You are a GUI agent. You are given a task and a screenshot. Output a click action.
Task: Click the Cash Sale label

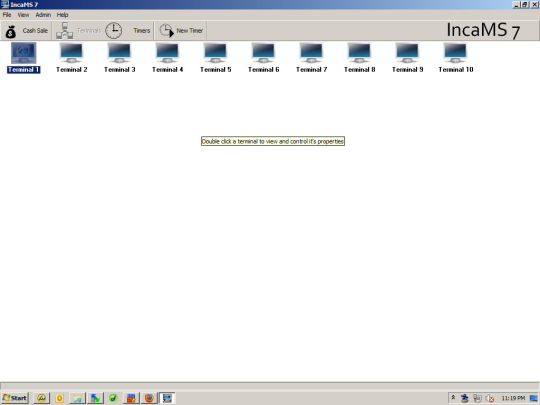click(x=35, y=31)
